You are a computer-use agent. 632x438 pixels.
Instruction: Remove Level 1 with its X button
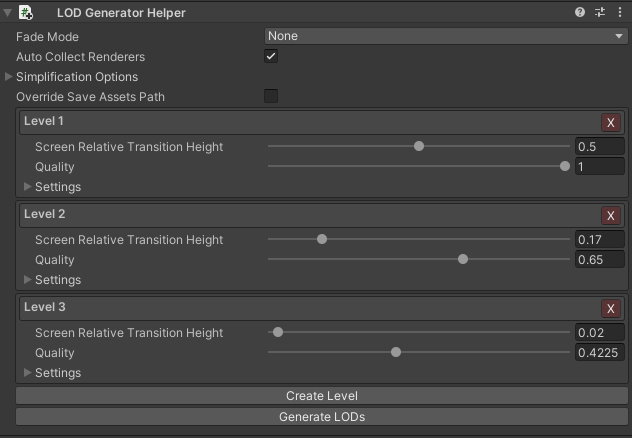[611, 123]
